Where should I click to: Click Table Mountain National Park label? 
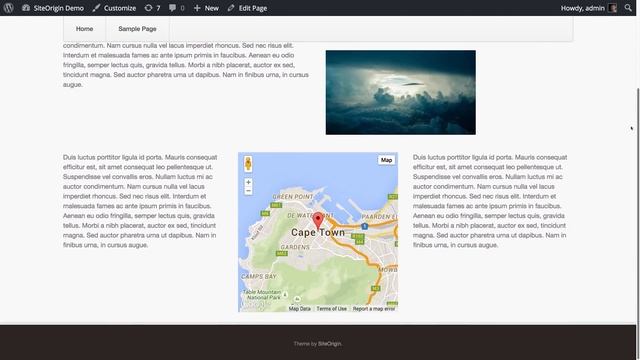pyautogui.click(x=262, y=295)
